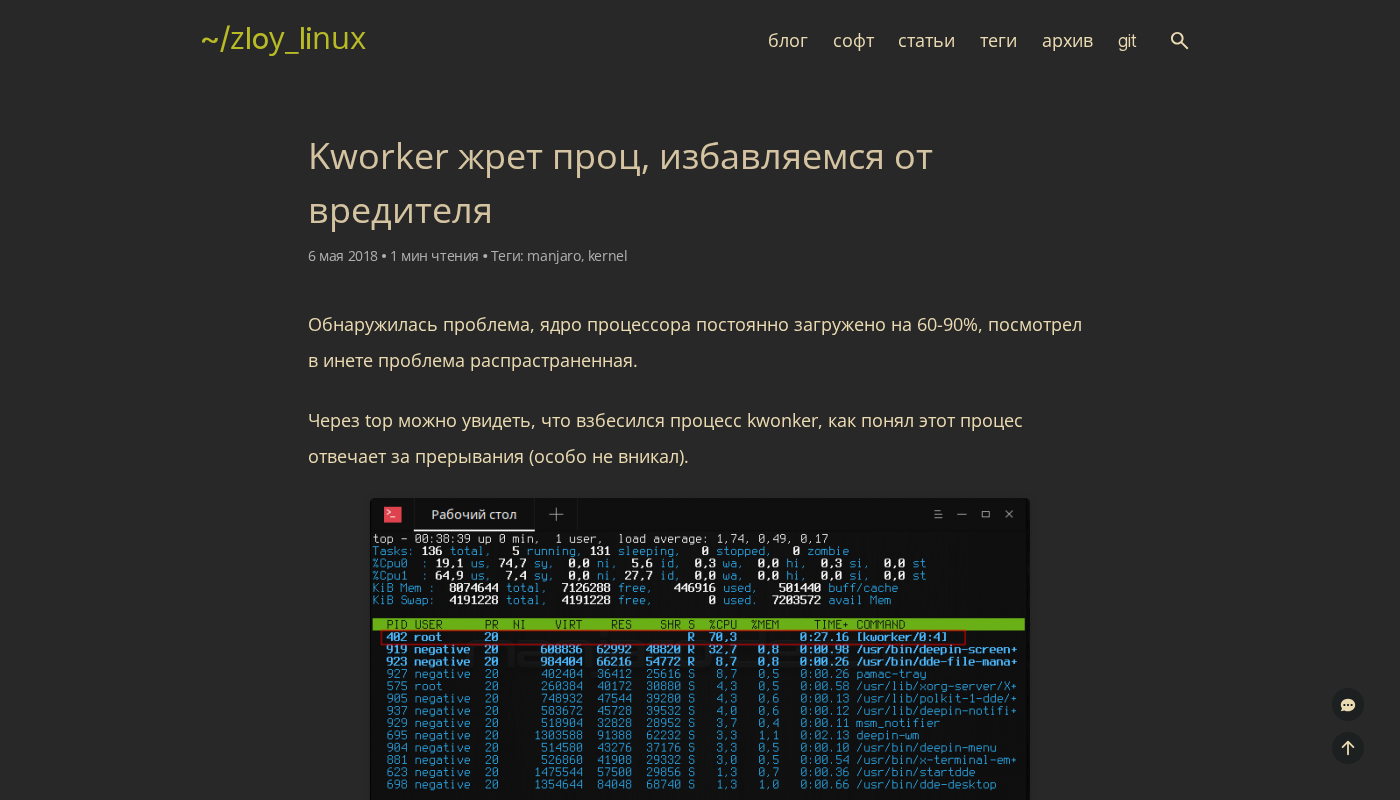
Task: Click the plus new-tab icon in terminal screenshot
Action: click(556, 514)
